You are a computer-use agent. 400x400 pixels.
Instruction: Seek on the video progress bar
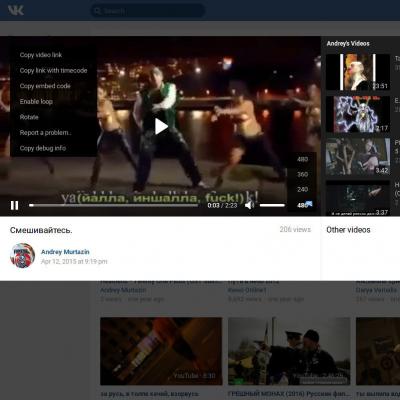[114, 205]
